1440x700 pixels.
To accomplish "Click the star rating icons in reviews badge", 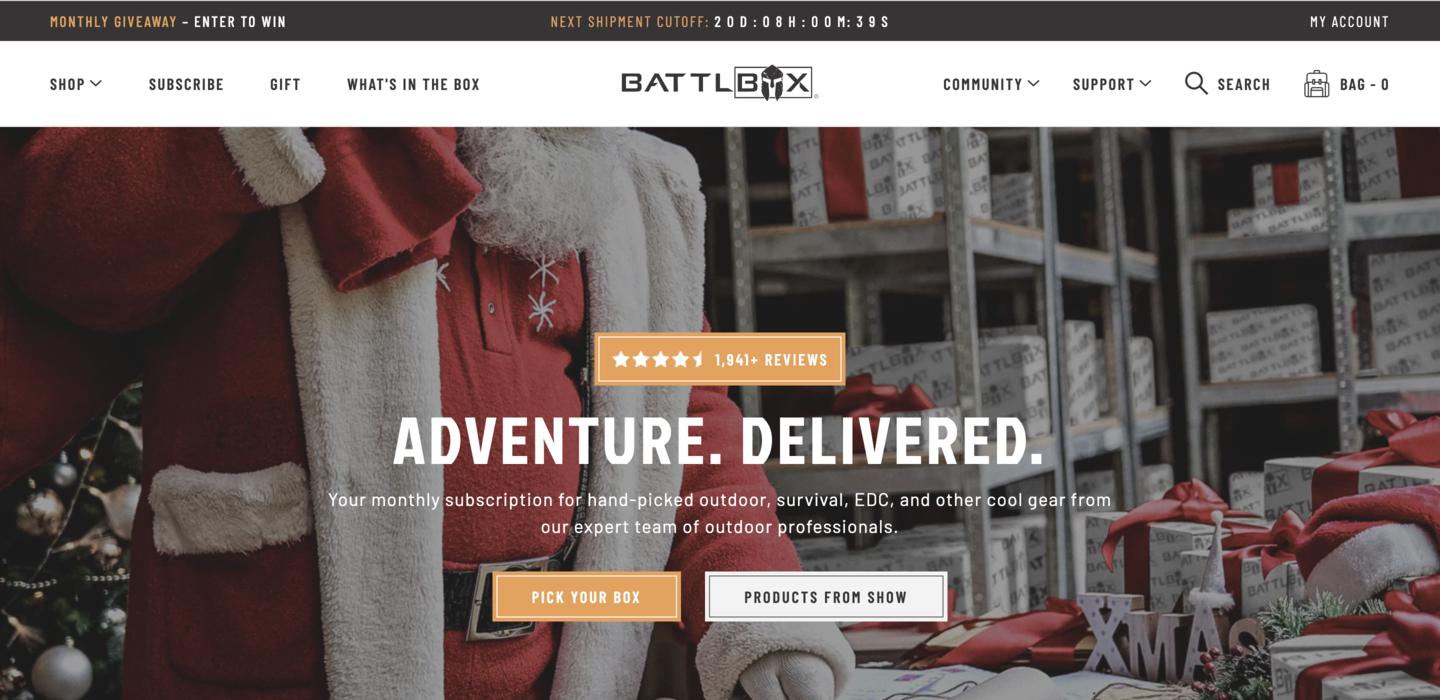I will [x=659, y=359].
